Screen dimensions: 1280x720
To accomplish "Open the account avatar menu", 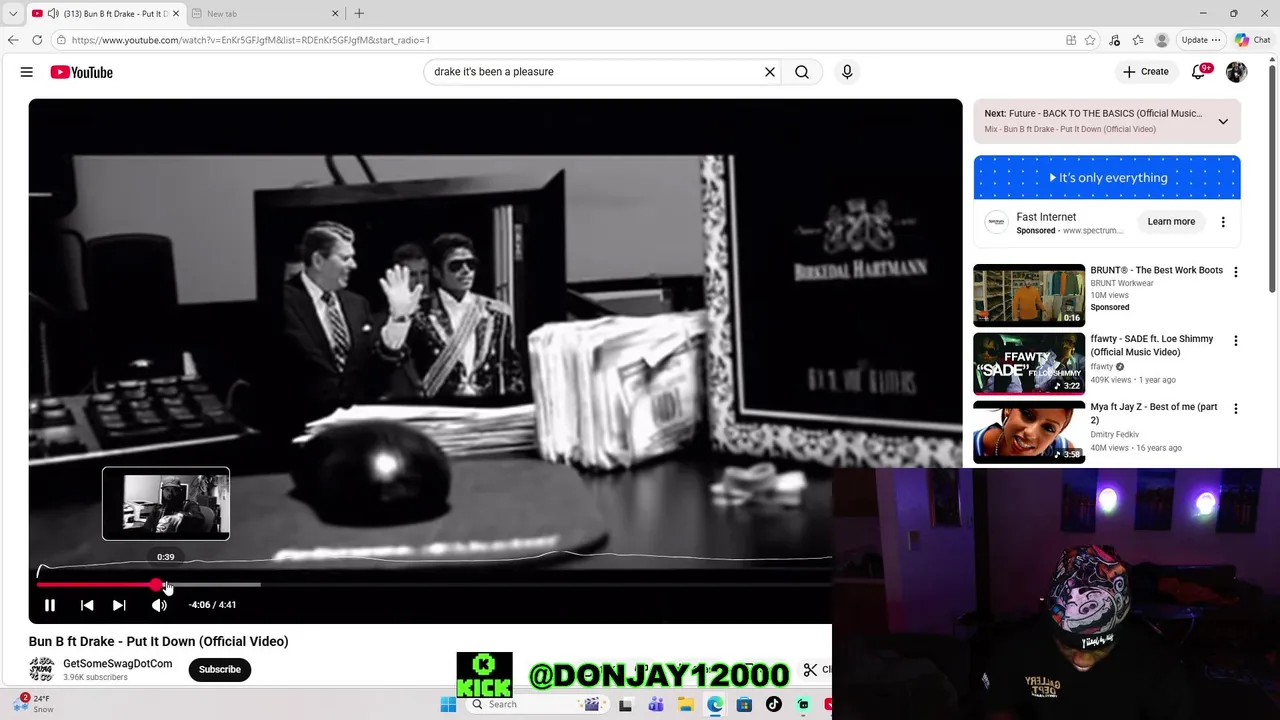I will [1237, 72].
